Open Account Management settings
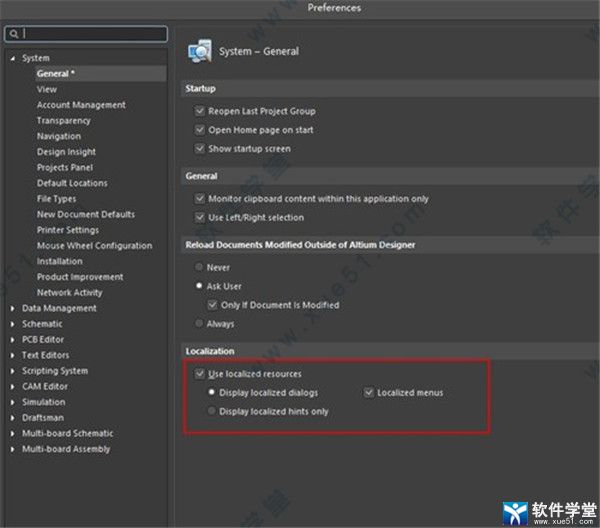The image size is (600, 528). [x=81, y=105]
